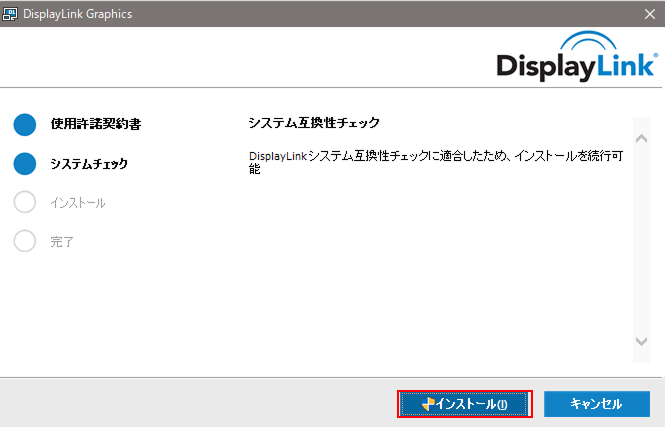Click the filled circle beside 使用許諾契約書
Screen dimensions: 665x427
tap(25, 124)
